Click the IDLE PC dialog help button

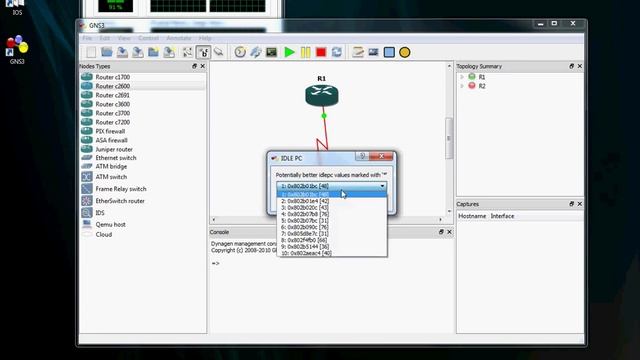click(x=362, y=156)
